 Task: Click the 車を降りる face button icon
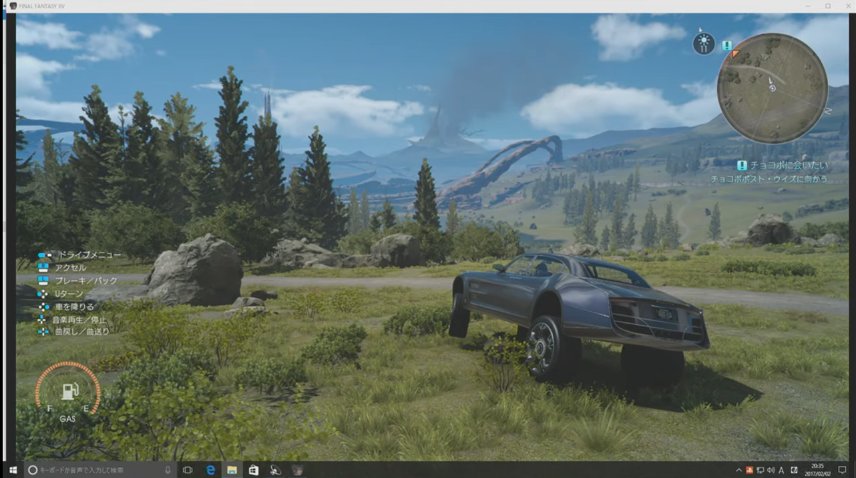(x=44, y=307)
